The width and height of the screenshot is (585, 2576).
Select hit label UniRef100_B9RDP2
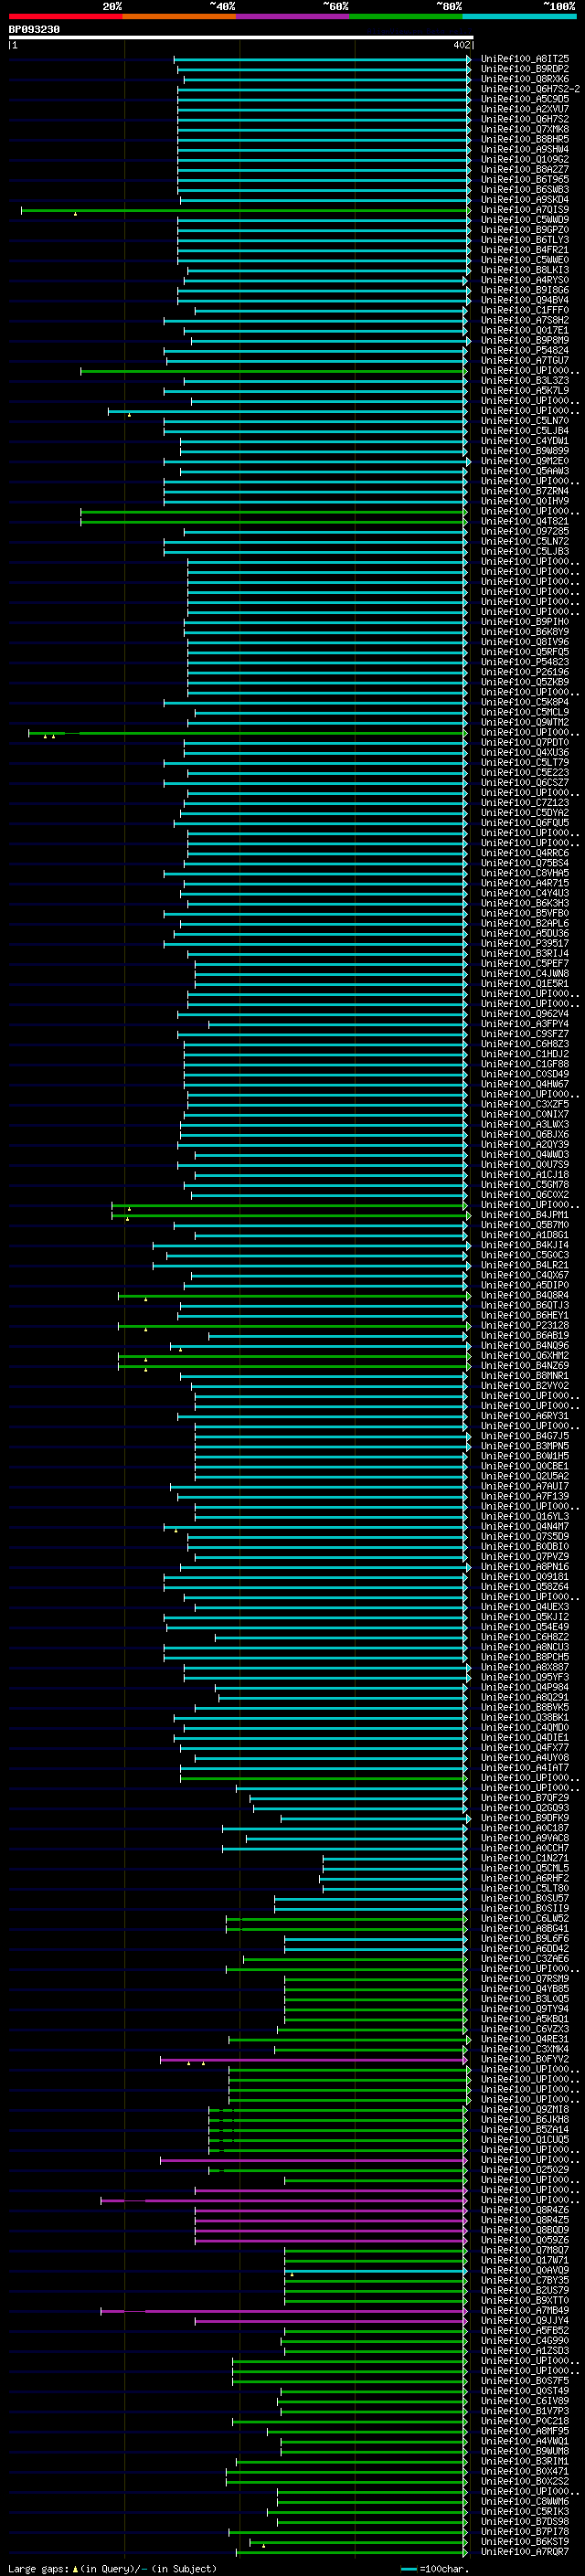pos(525,70)
